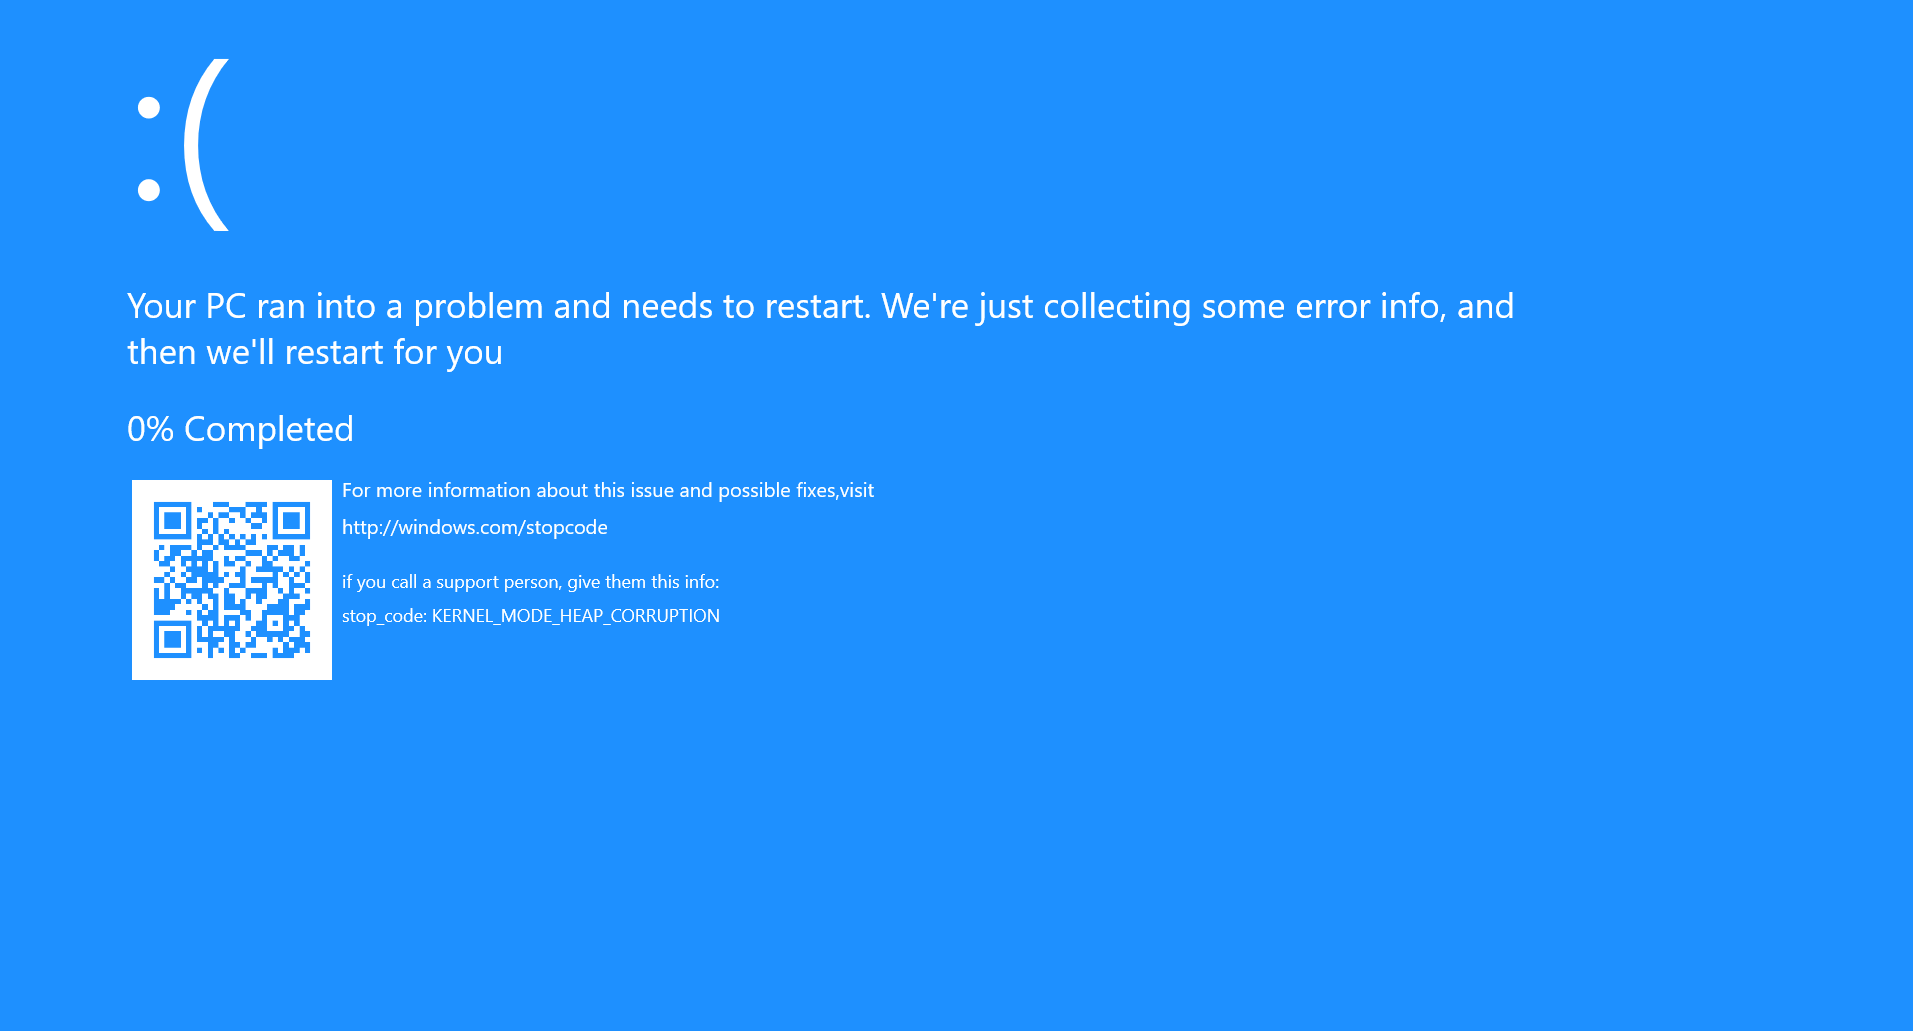The height and width of the screenshot is (1031, 1913).
Task: Click the empty blue area below the QR code
Action: pyautogui.click(x=231, y=780)
